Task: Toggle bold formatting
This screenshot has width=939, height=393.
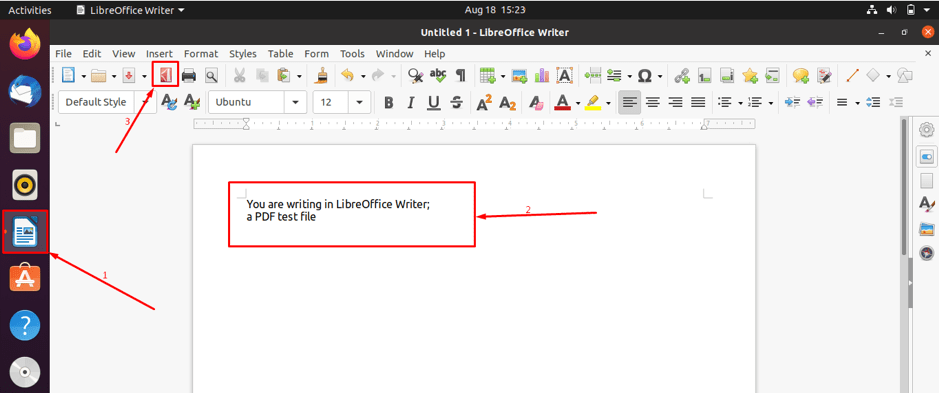Action: click(389, 102)
